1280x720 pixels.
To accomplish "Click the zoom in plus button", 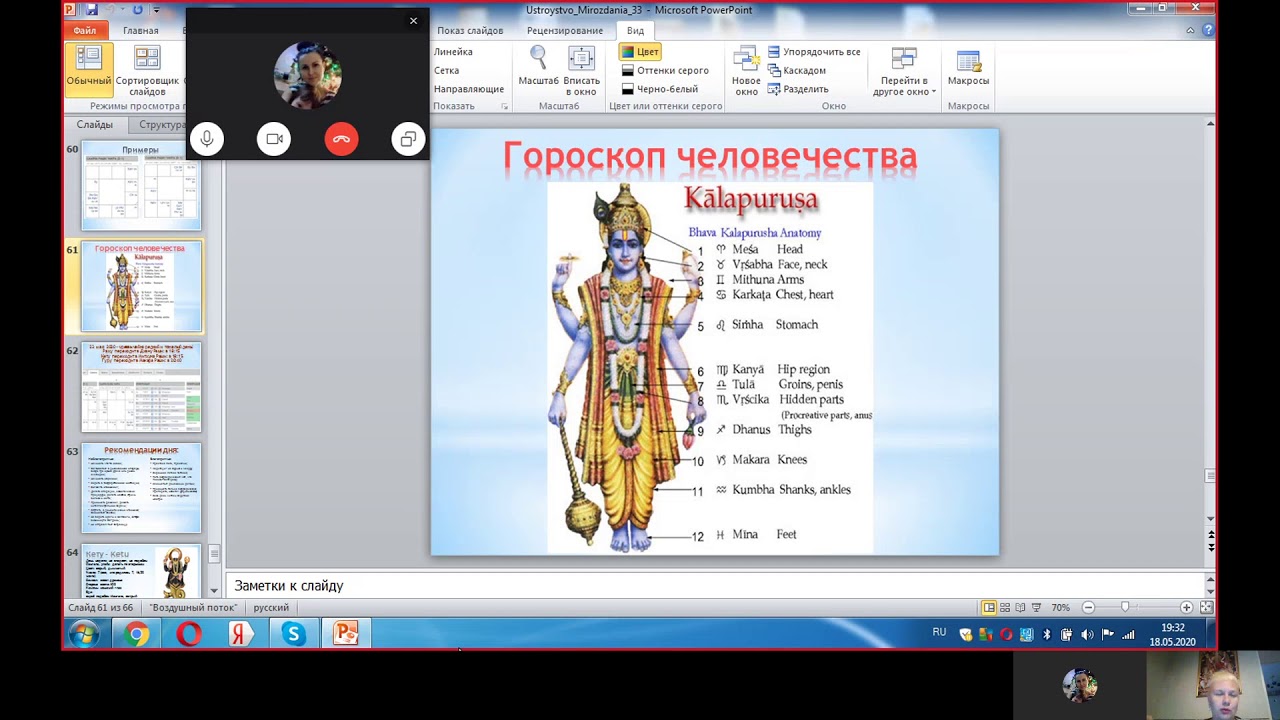I will (1186, 607).
